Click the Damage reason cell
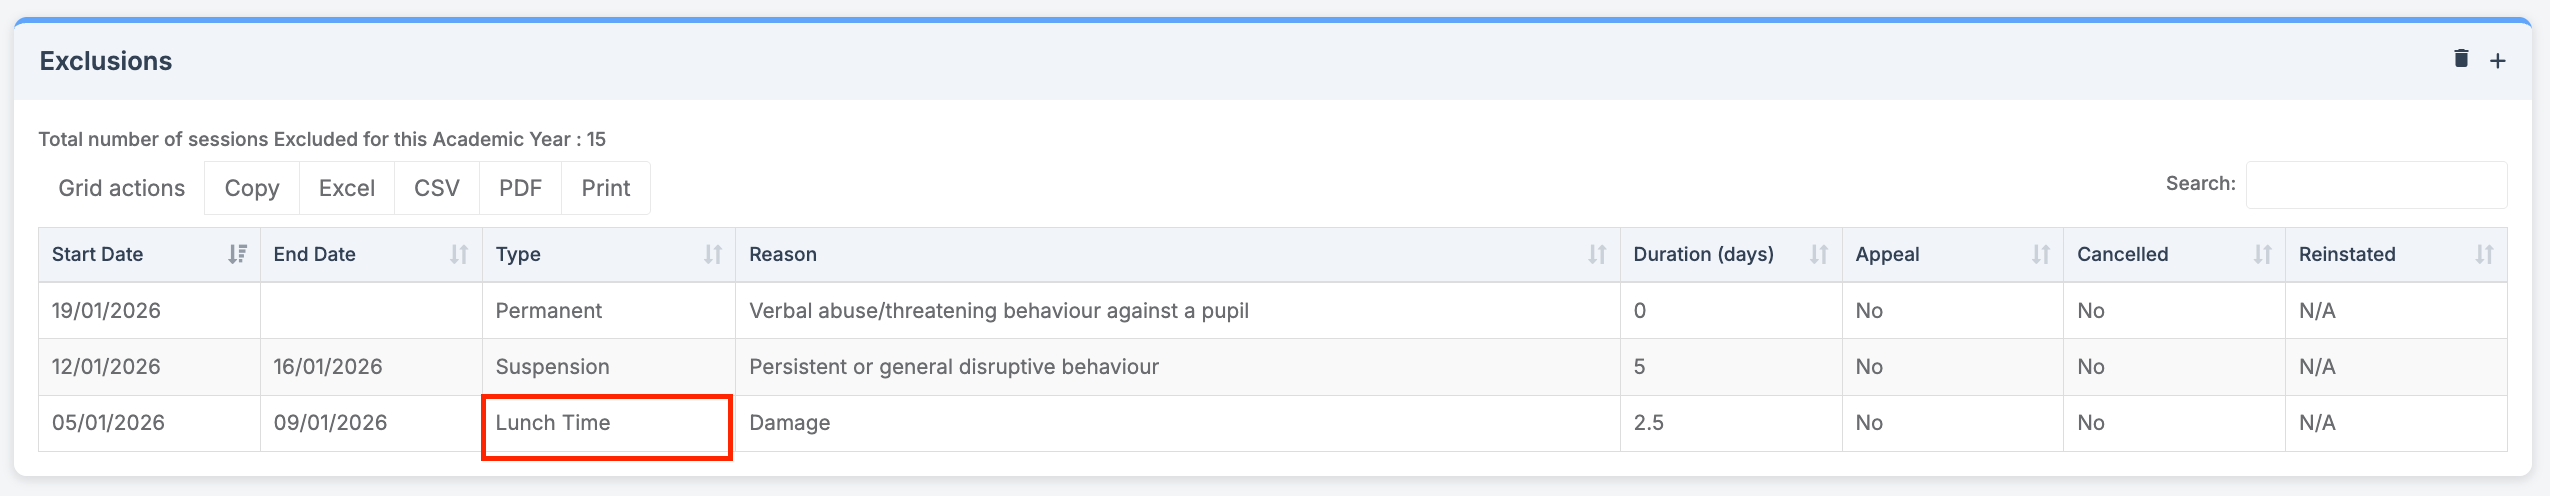The width and height of the screenshot is (2550, 496). 790,423
